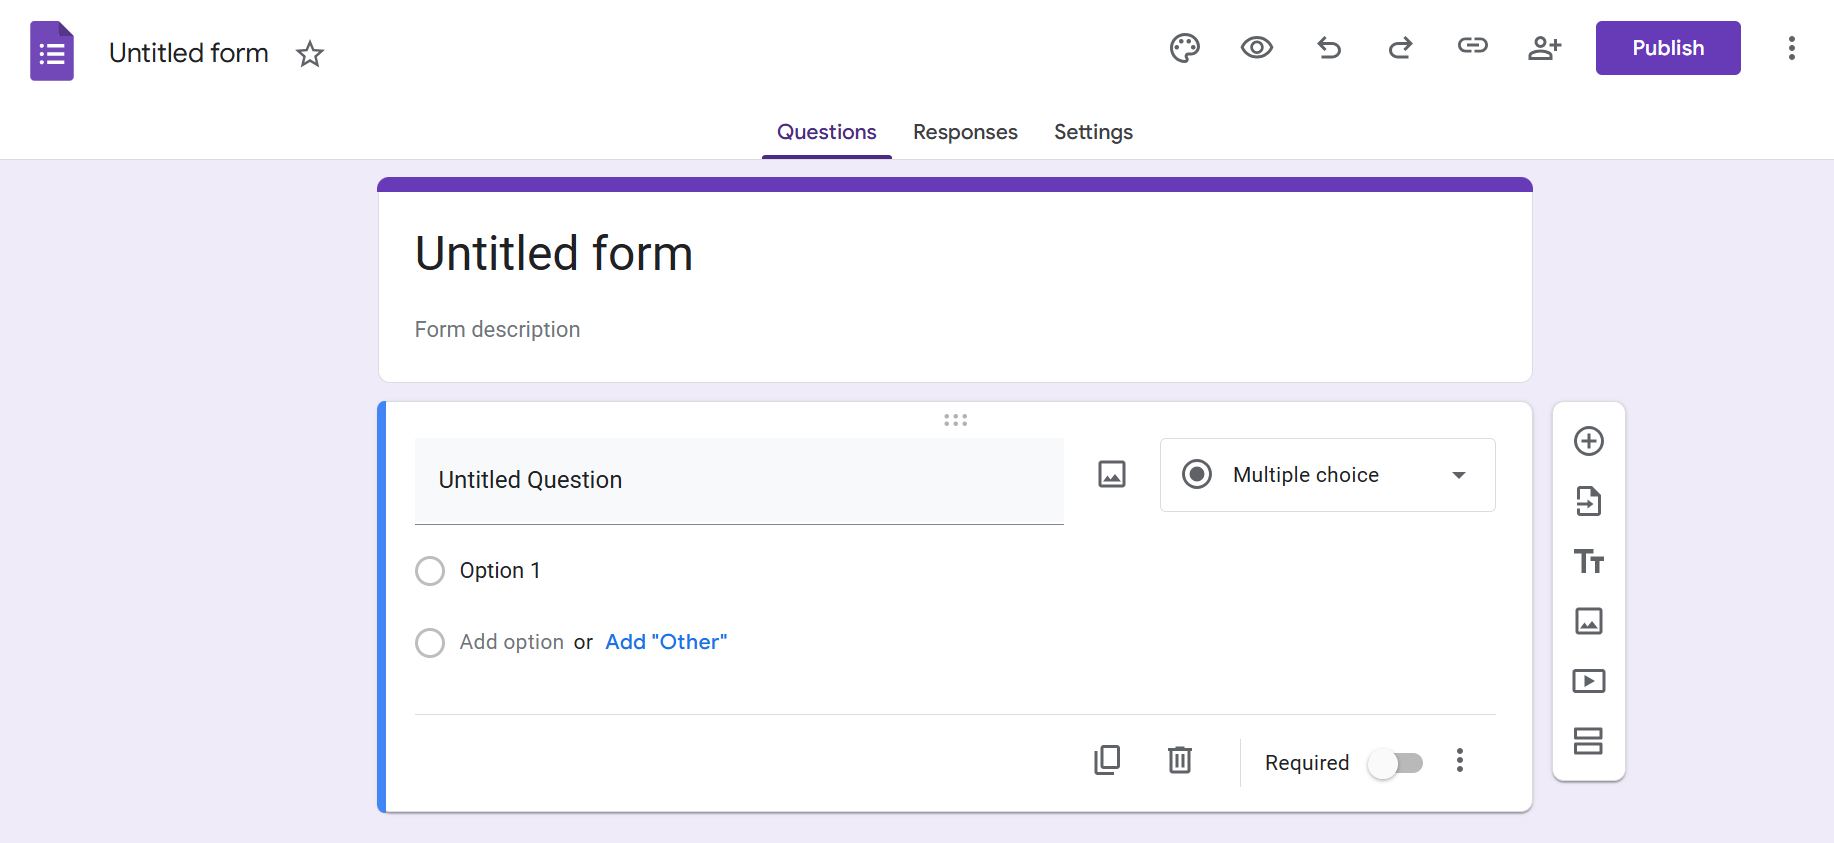Copy responder link with link icon
The width and height of the screenshot is (1834, 843).
click(1472, 46)
